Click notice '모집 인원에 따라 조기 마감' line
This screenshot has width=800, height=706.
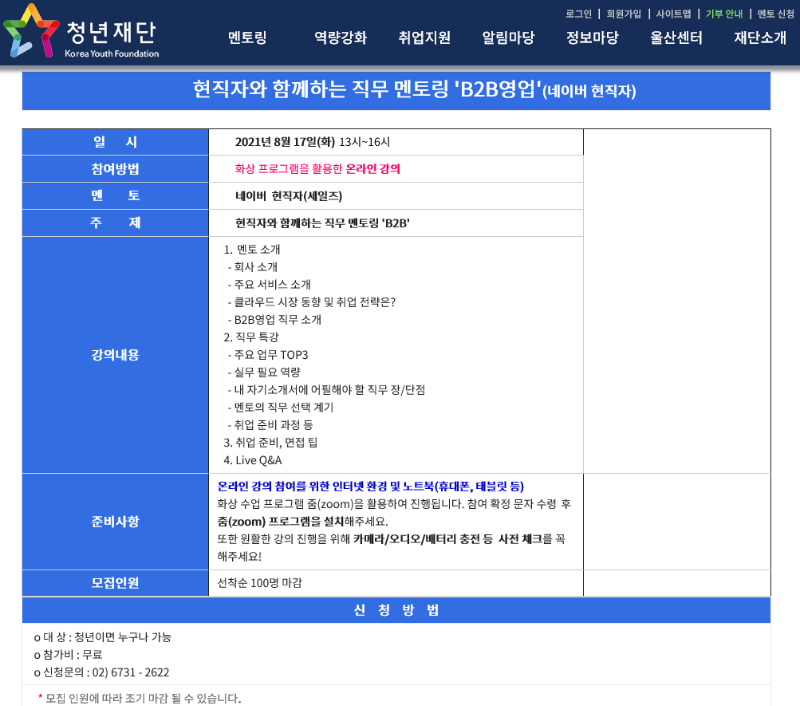click(139, 698)
